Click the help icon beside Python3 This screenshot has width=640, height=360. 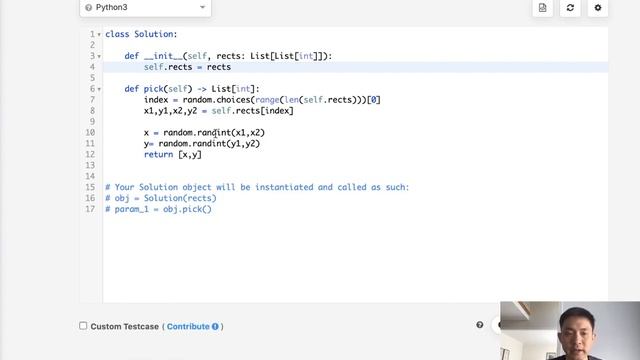point(88,7)
